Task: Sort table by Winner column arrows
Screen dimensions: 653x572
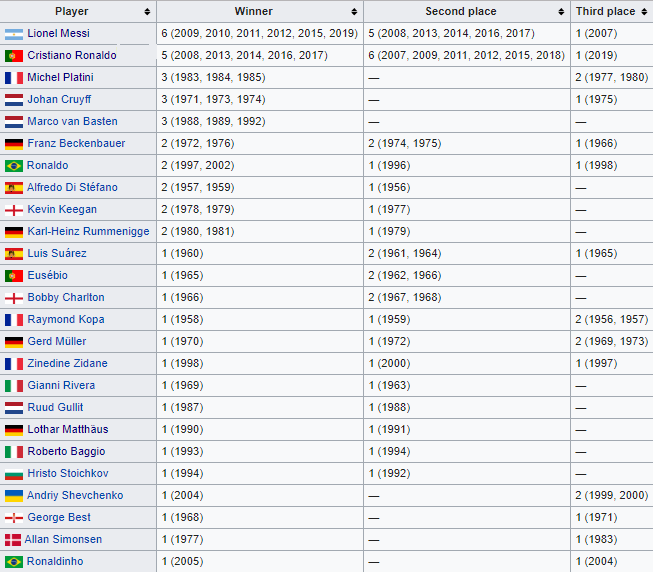Action: 355,11
